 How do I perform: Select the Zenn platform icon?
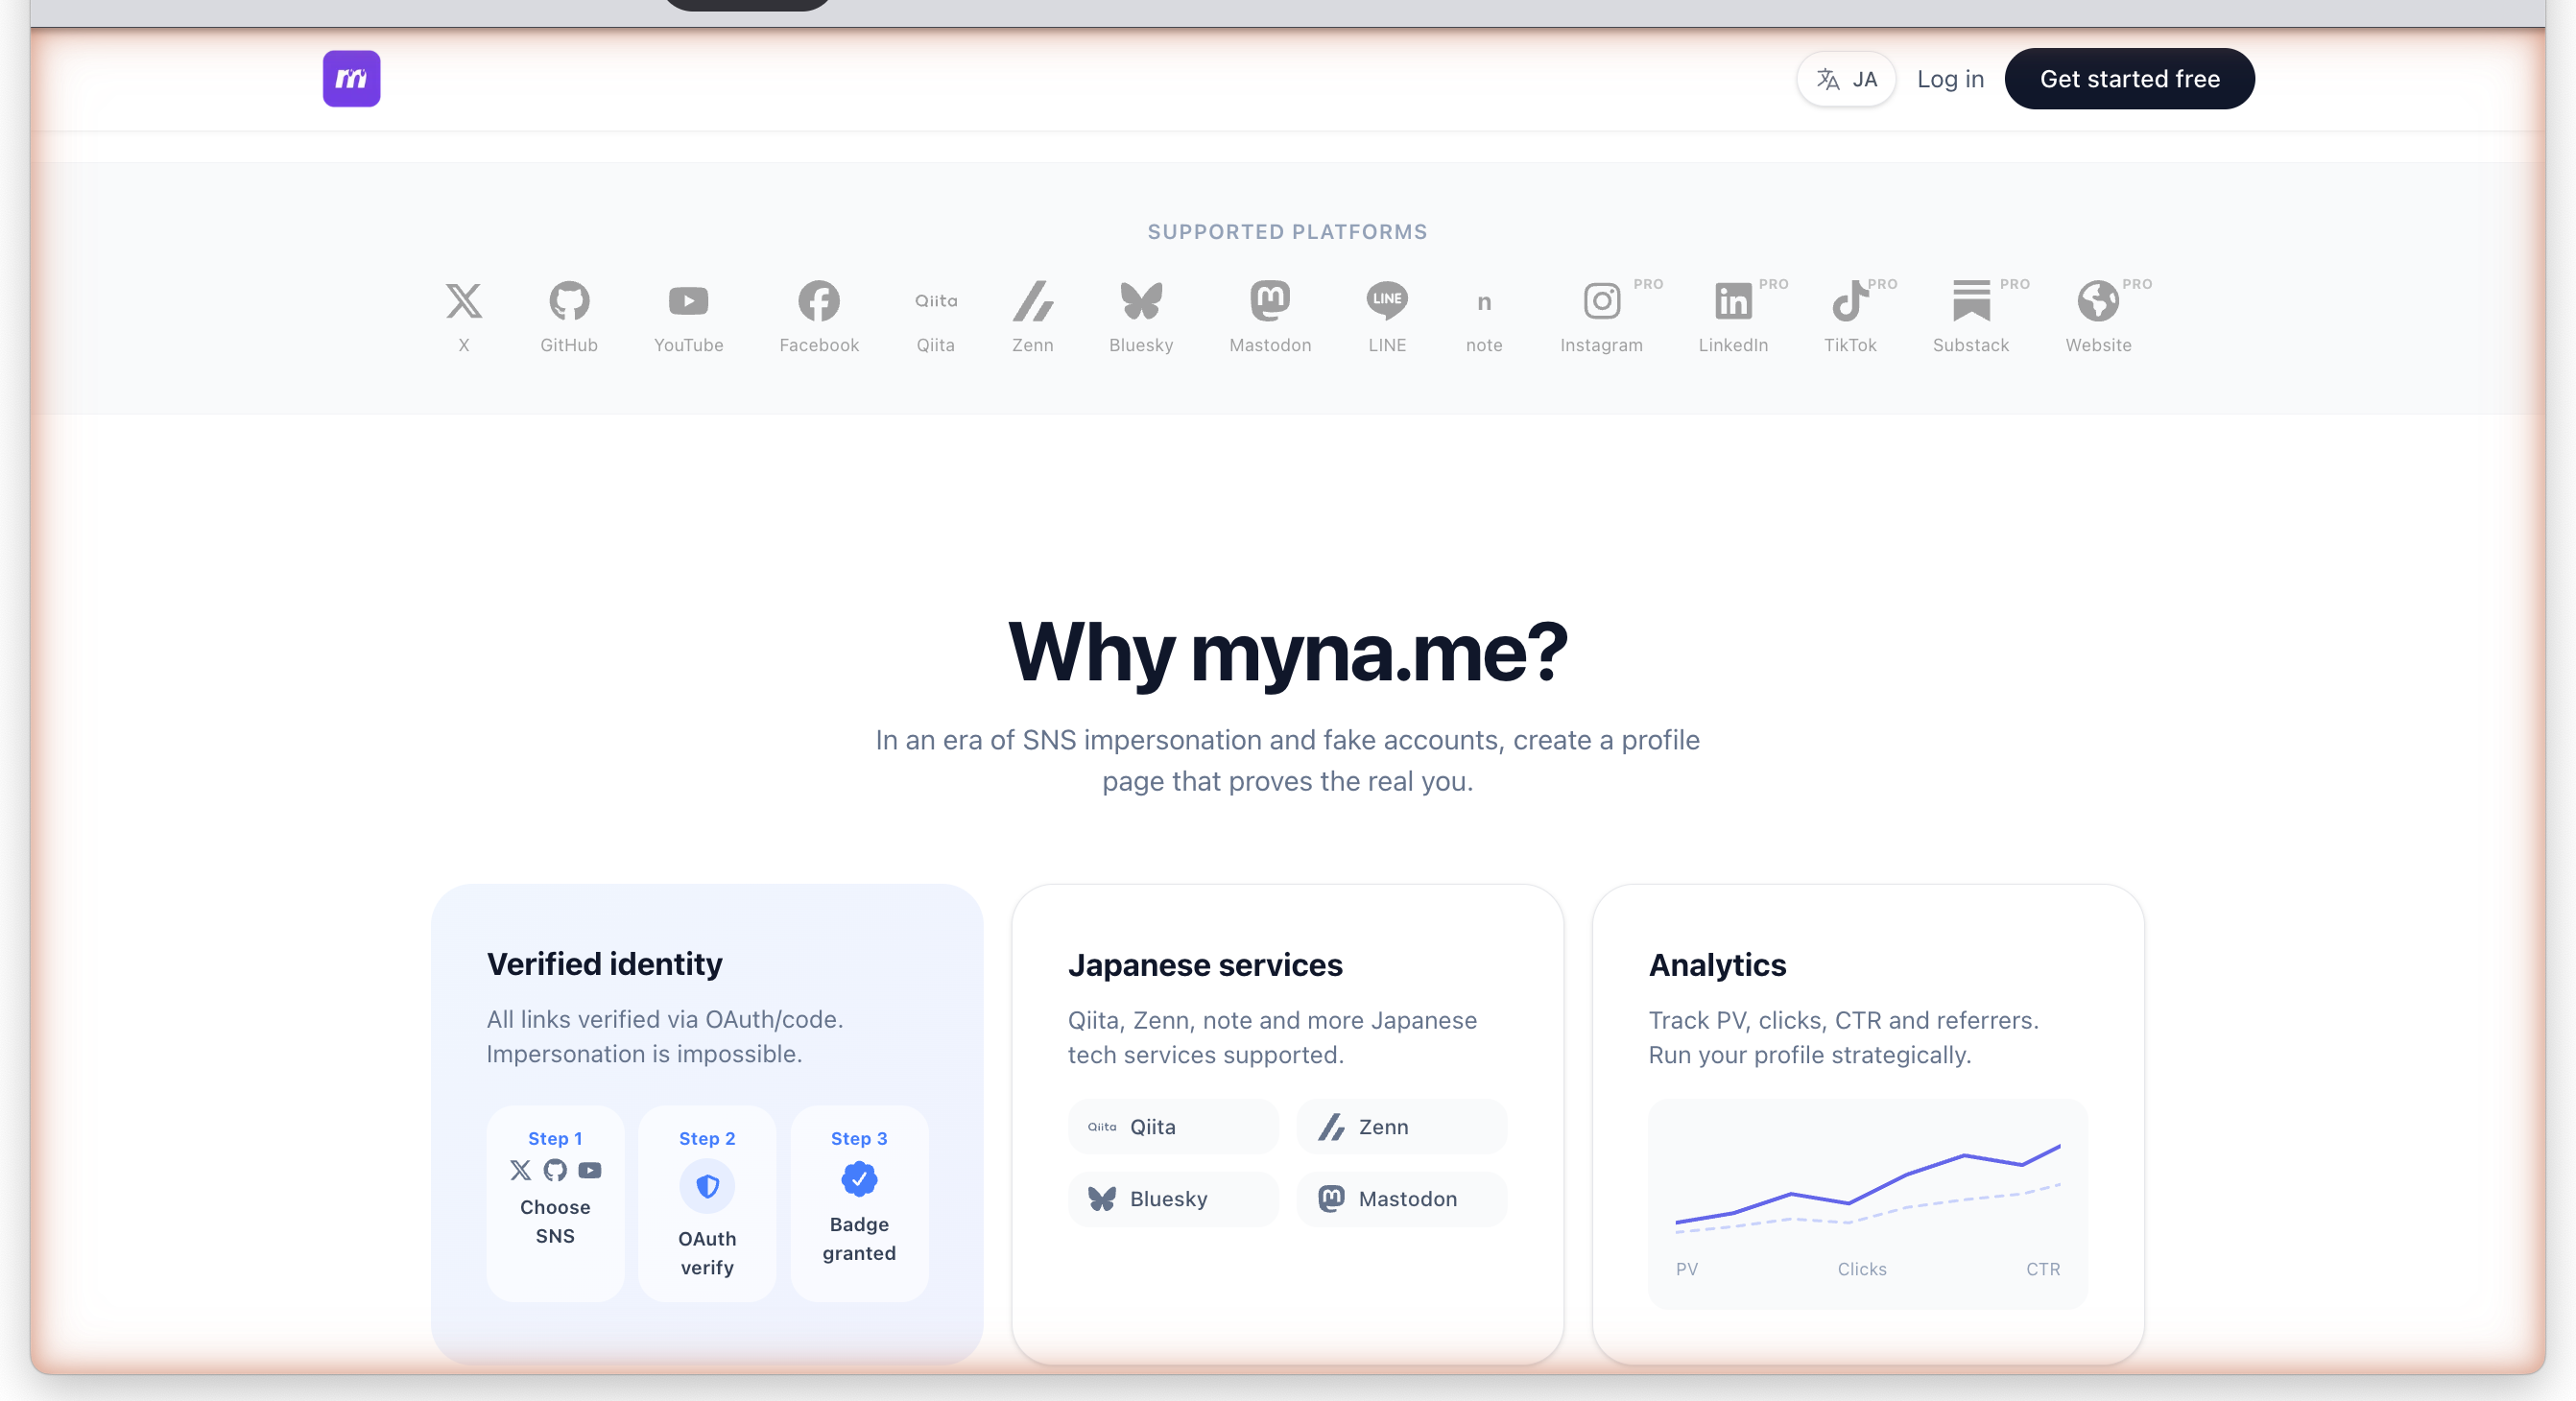[x=1034, y=301]
